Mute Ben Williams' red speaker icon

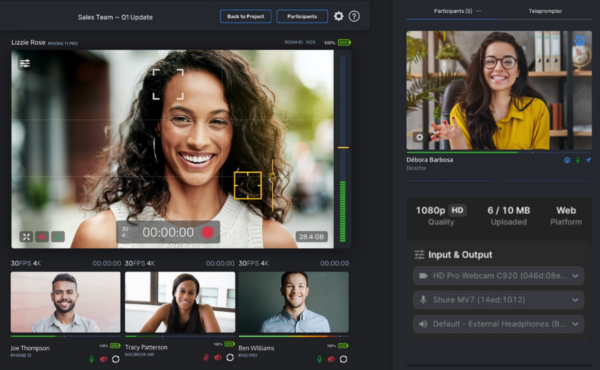(331, 359)
